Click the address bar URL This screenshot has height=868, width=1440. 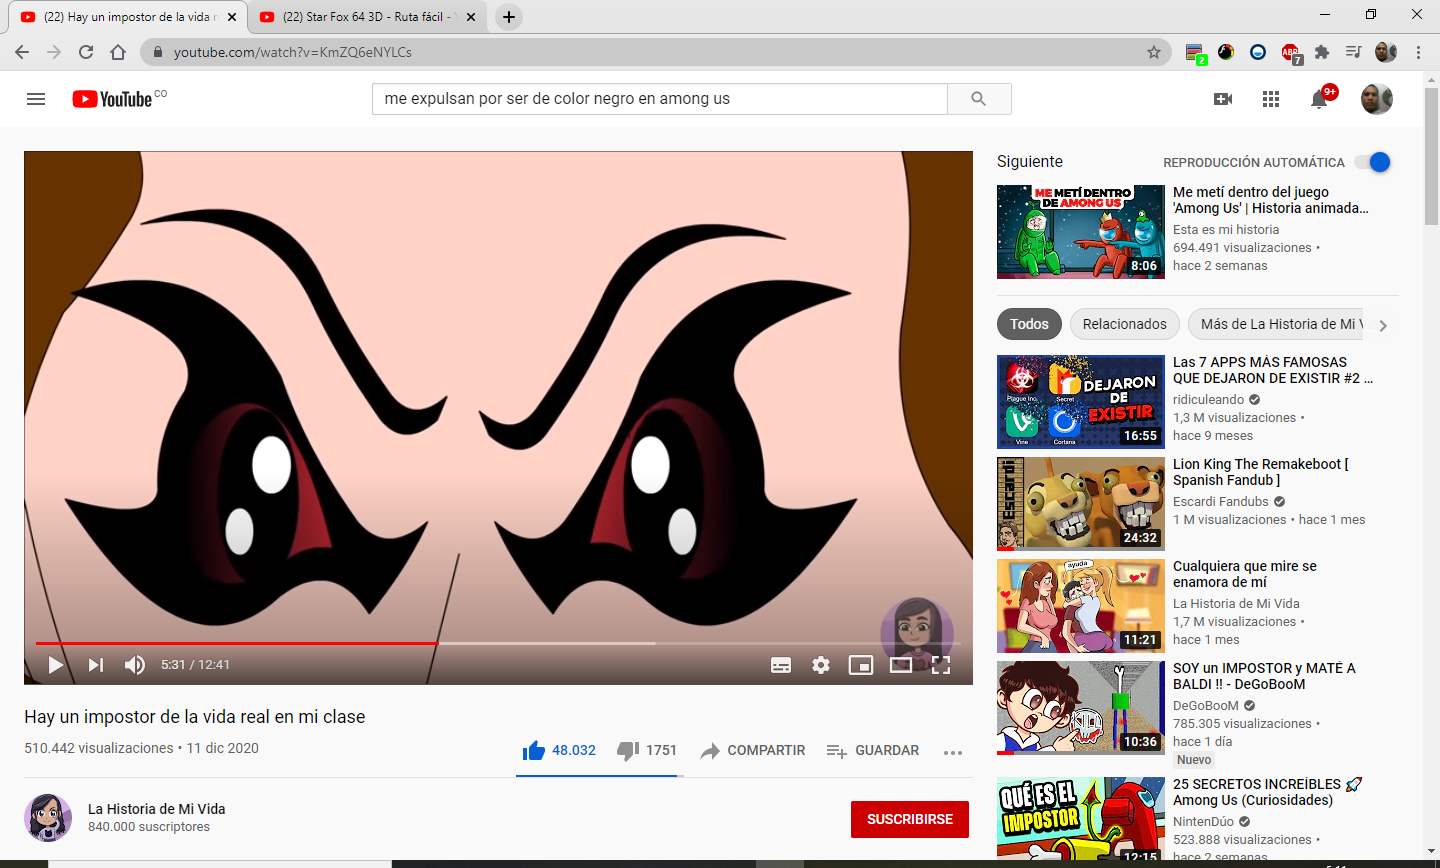tap(293, 52)
